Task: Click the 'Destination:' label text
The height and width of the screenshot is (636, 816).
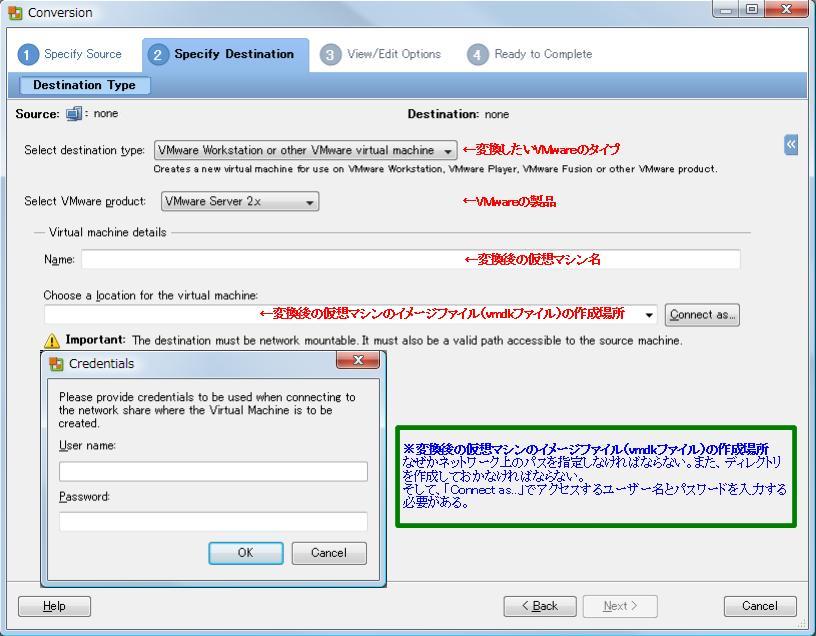Action: coord(443,114)
